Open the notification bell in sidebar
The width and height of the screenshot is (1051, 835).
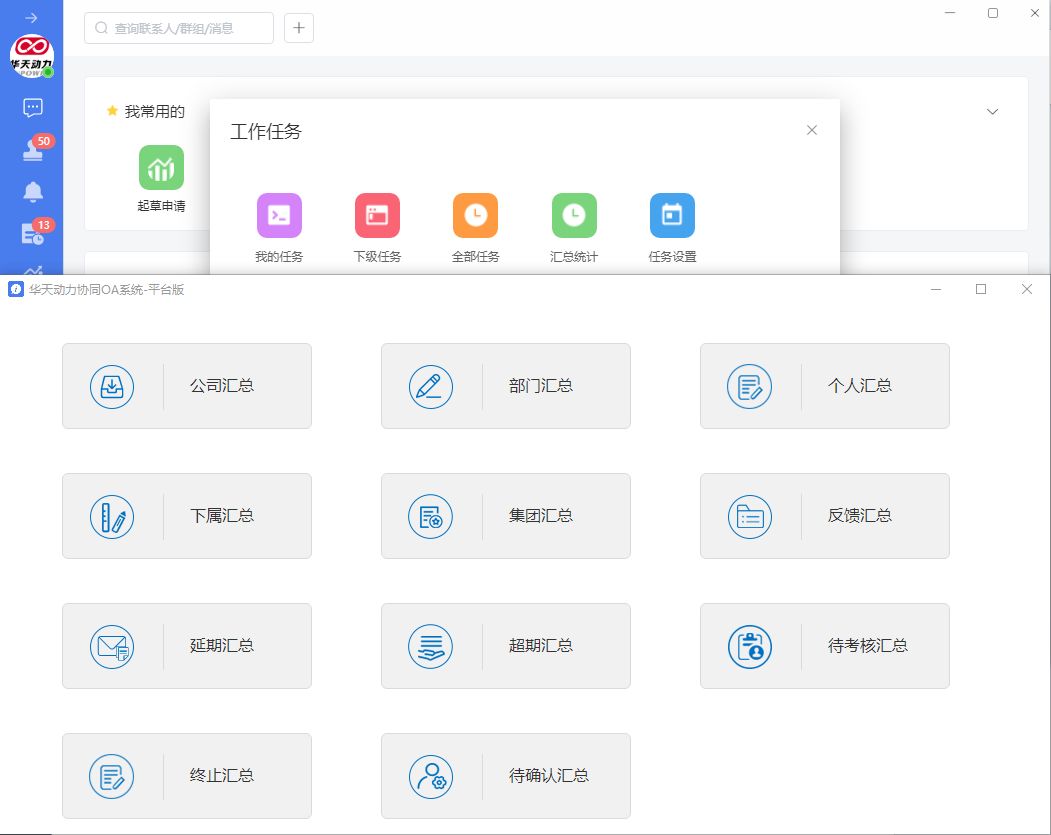32,192
